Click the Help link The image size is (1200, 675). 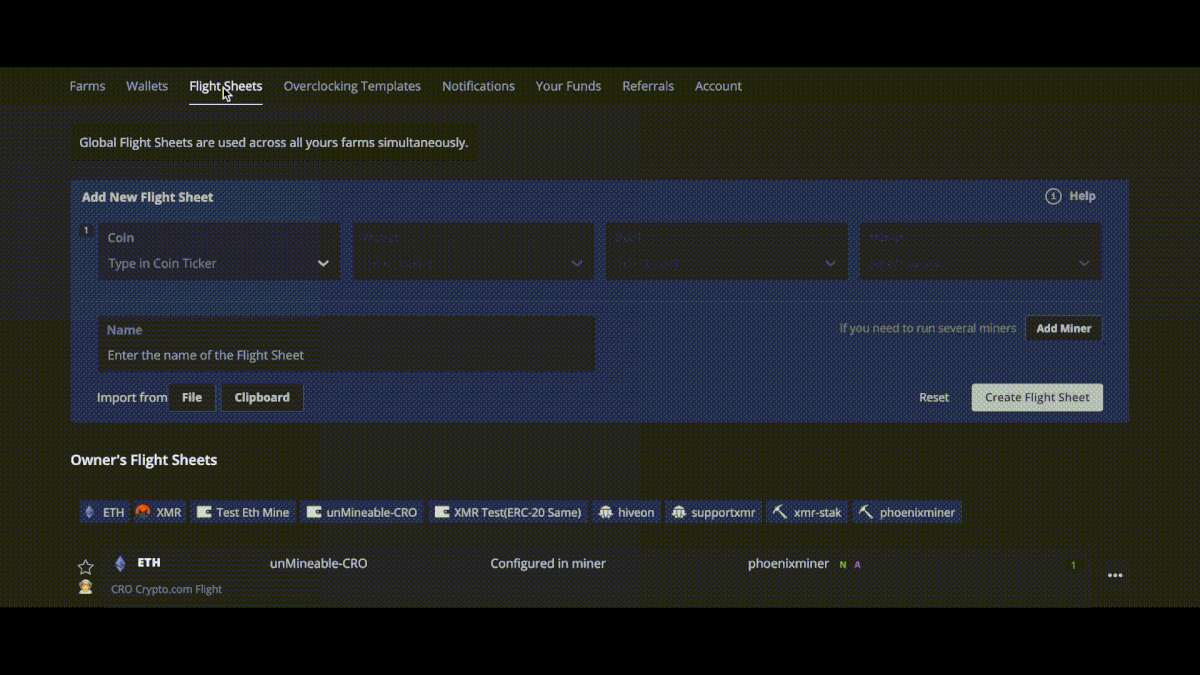click(x=1082, y=196)
